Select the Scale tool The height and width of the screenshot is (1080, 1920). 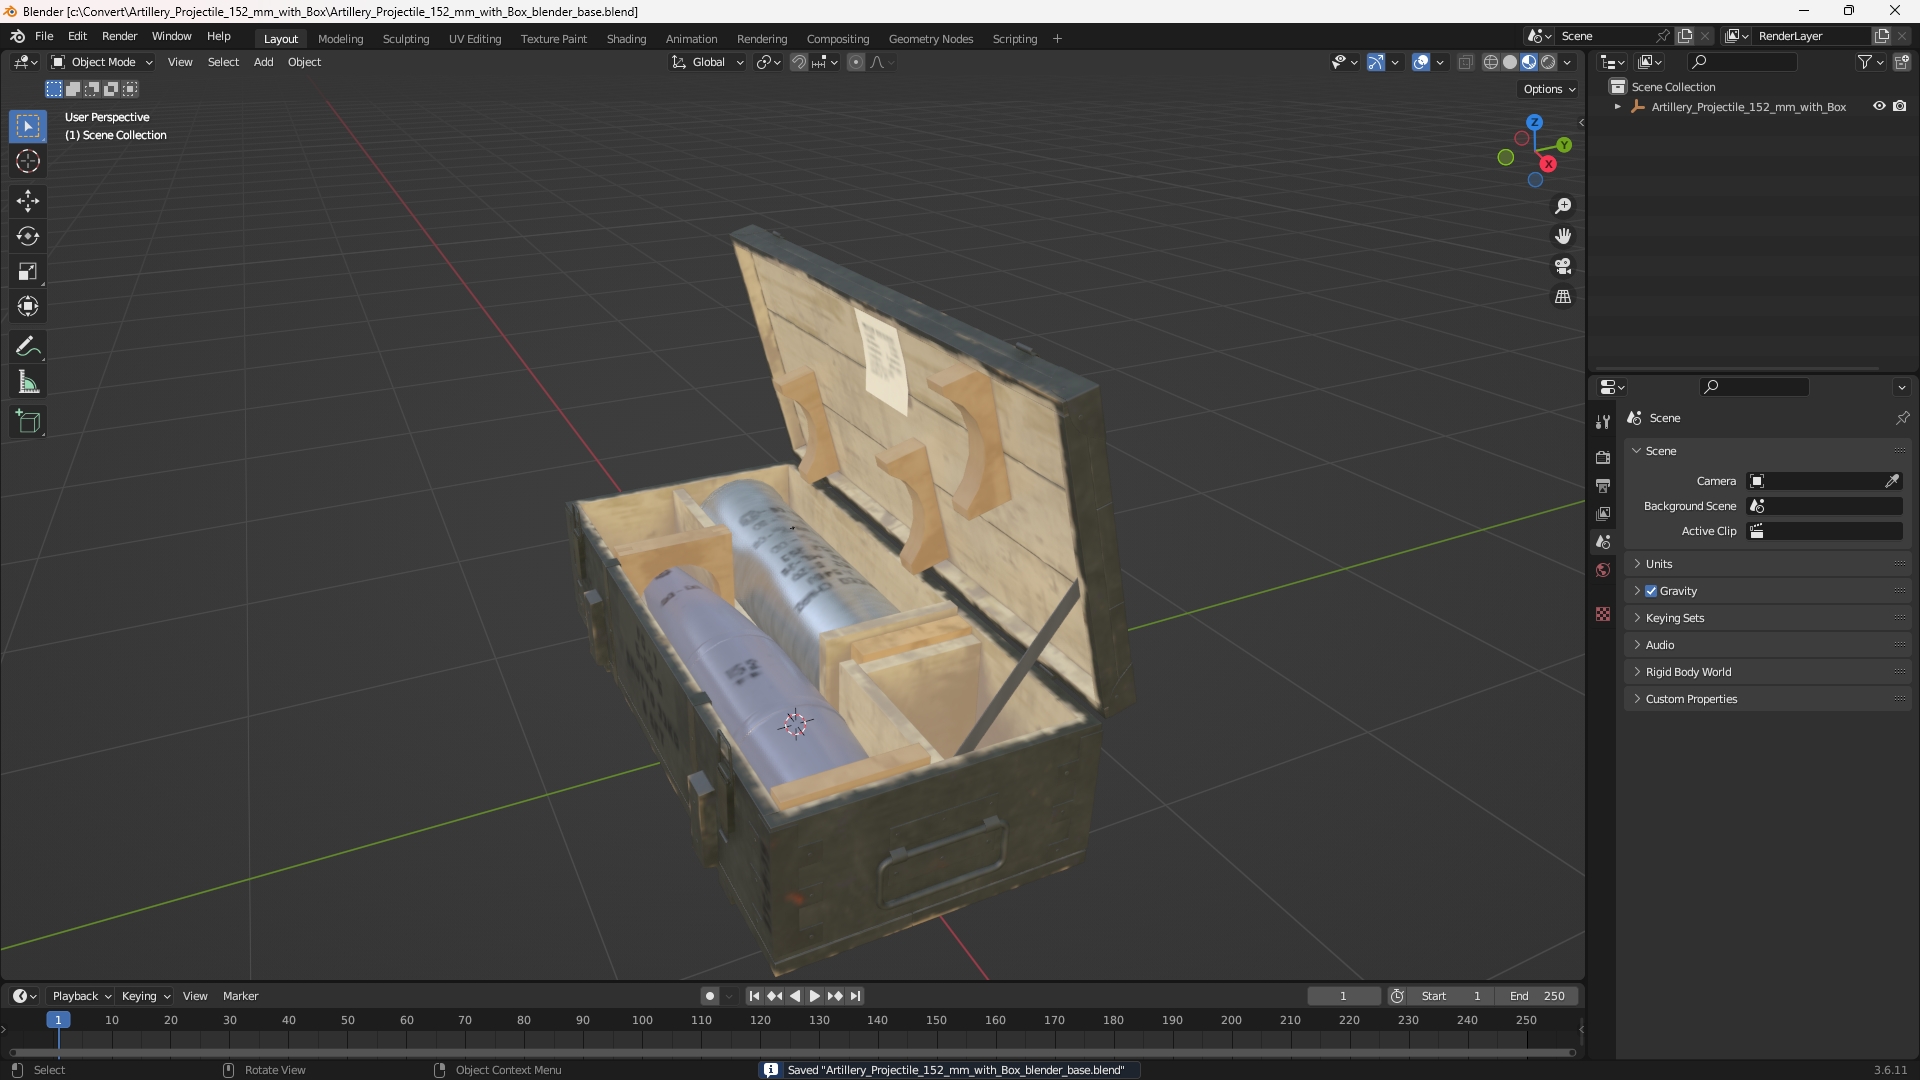28,271
